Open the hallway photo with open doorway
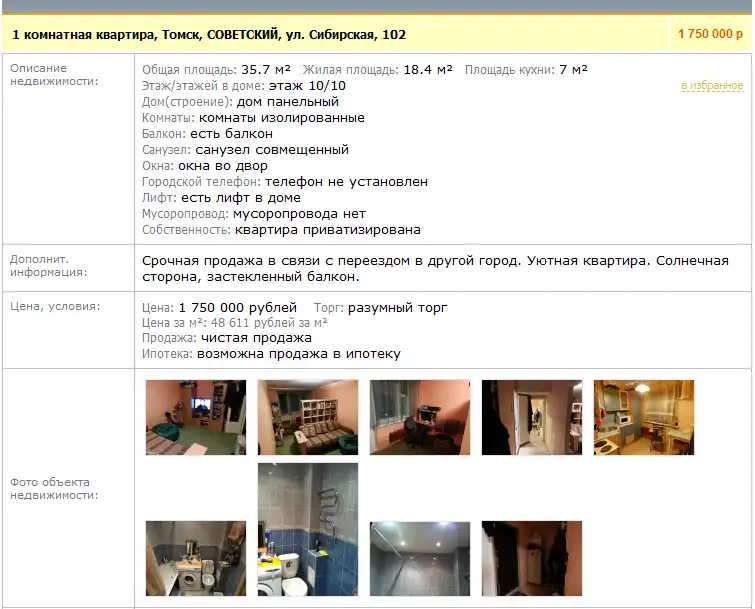The width and height of the screenshot is (755, 609). pyautogui.click(x=531, y=417)
